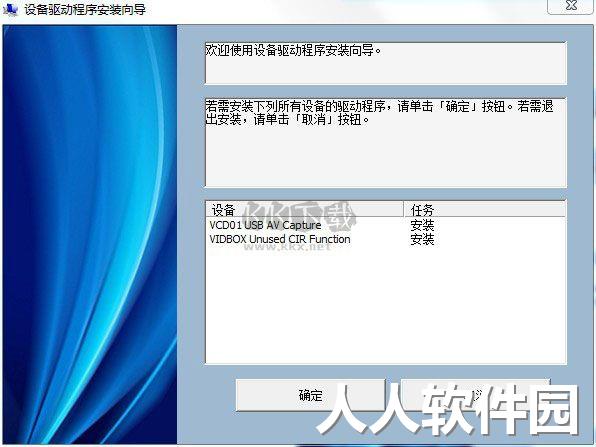Click 安装 task for VCD01 USB AV Capture
This screenshot has height=447, width=596.
click(x=422, y=225)
